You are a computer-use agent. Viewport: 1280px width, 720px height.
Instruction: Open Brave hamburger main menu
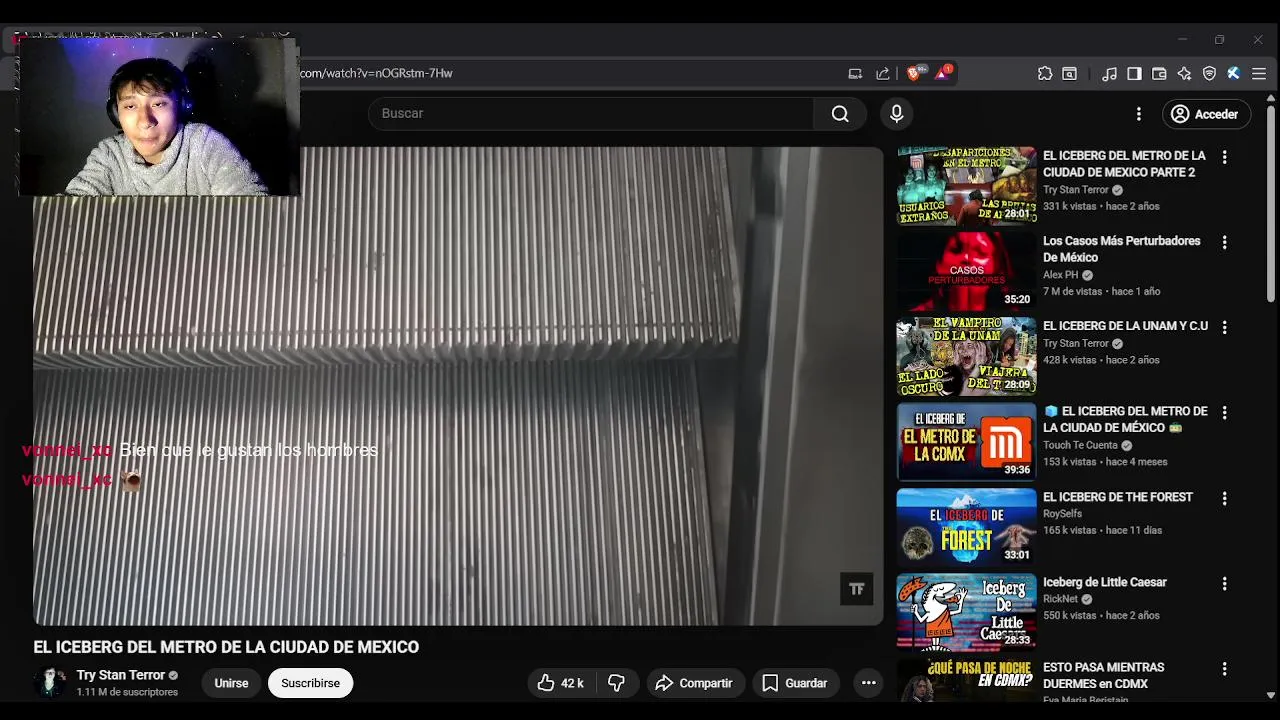coord(1259,73)
